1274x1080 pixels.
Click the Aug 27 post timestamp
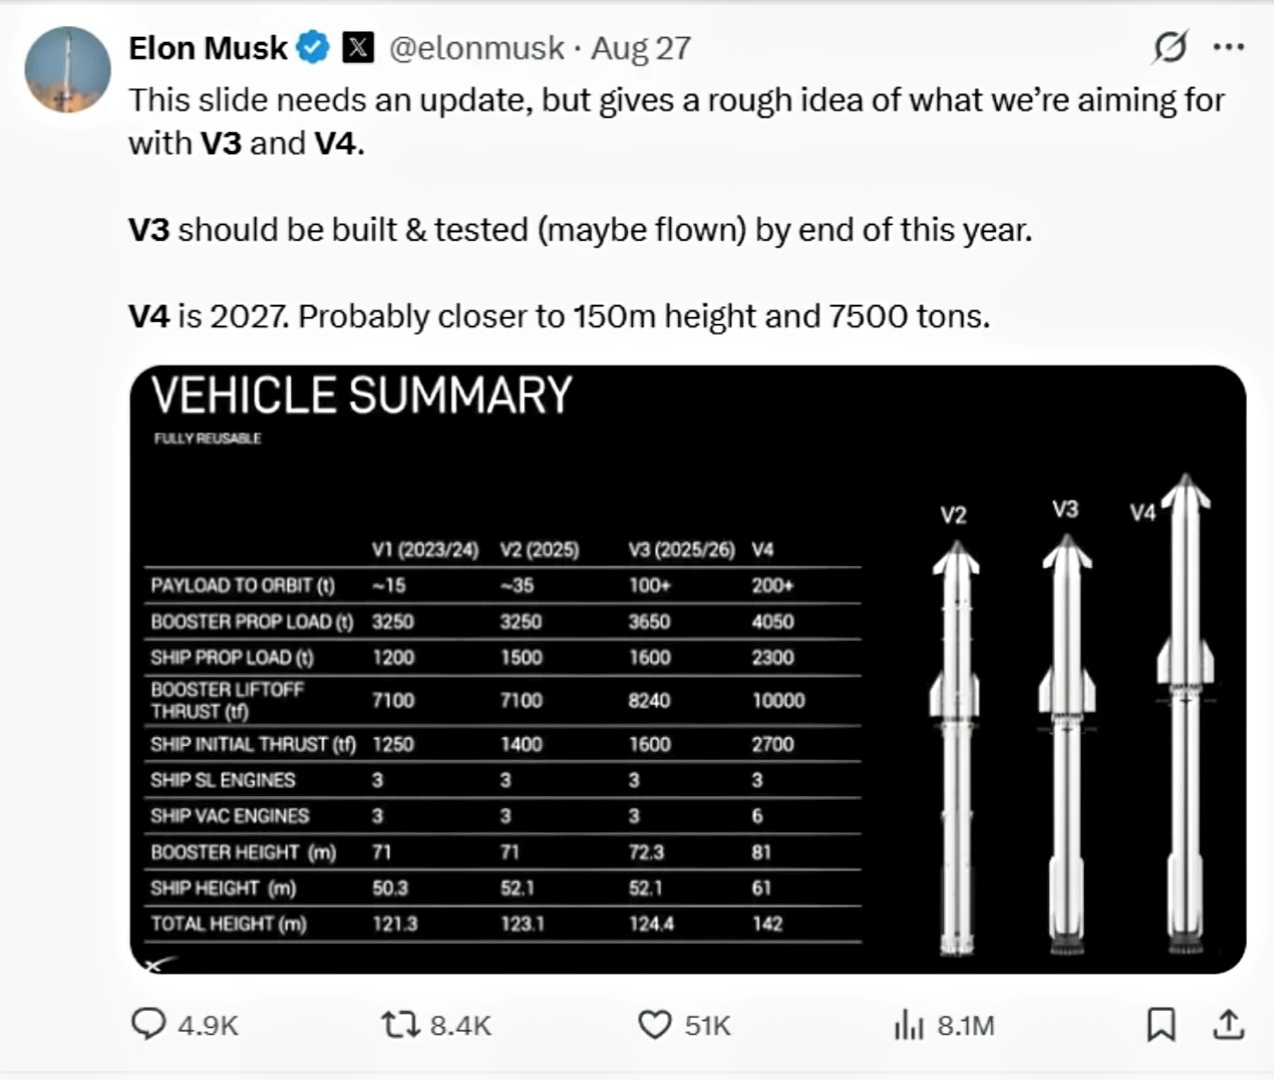coord(641,48)
